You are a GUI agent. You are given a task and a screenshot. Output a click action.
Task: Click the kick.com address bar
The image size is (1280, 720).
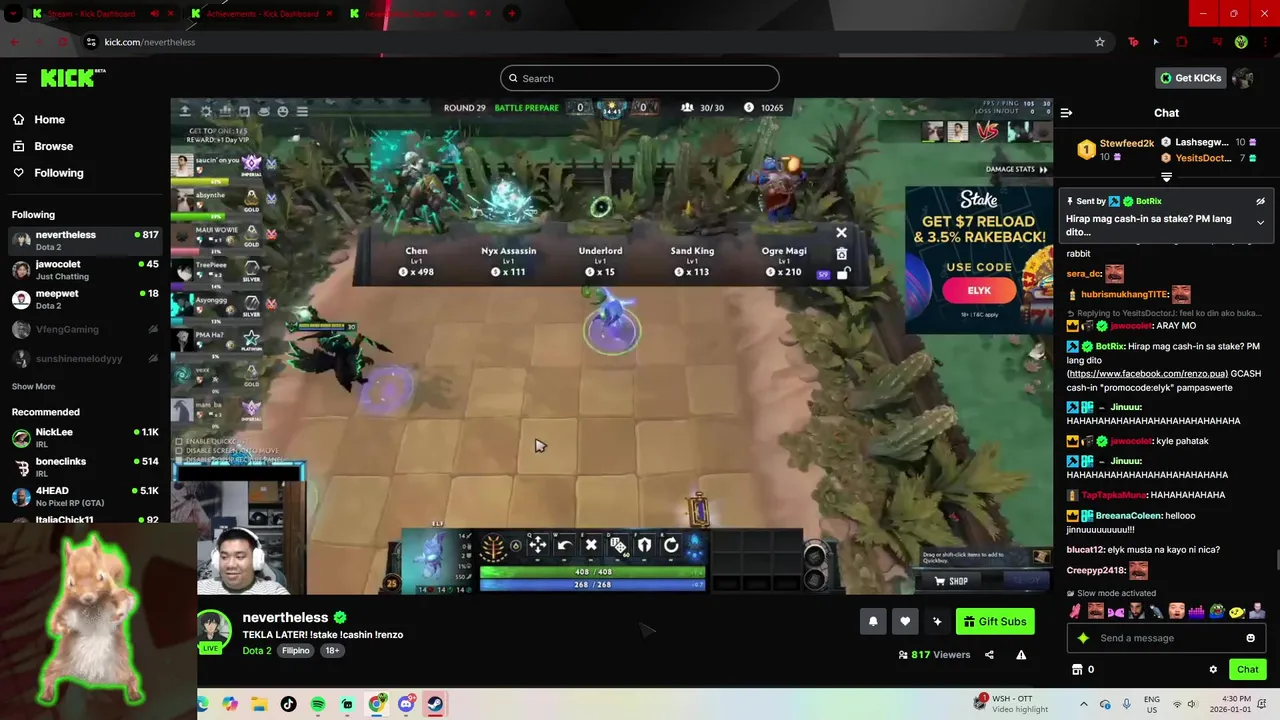pos(590,42)
